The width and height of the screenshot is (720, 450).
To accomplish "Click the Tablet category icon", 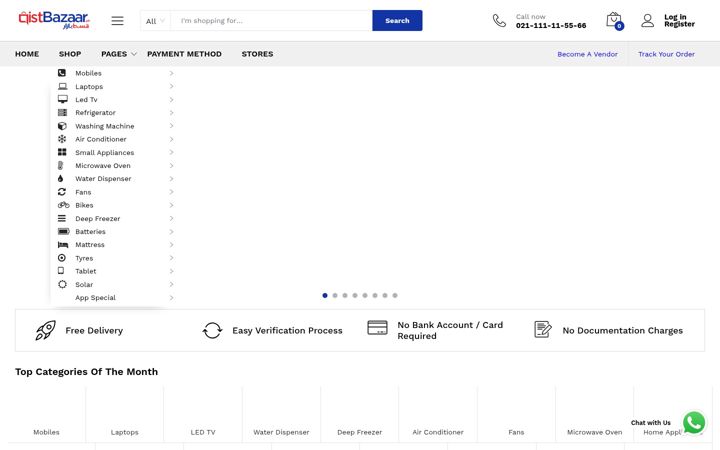I will coord(61,271).
